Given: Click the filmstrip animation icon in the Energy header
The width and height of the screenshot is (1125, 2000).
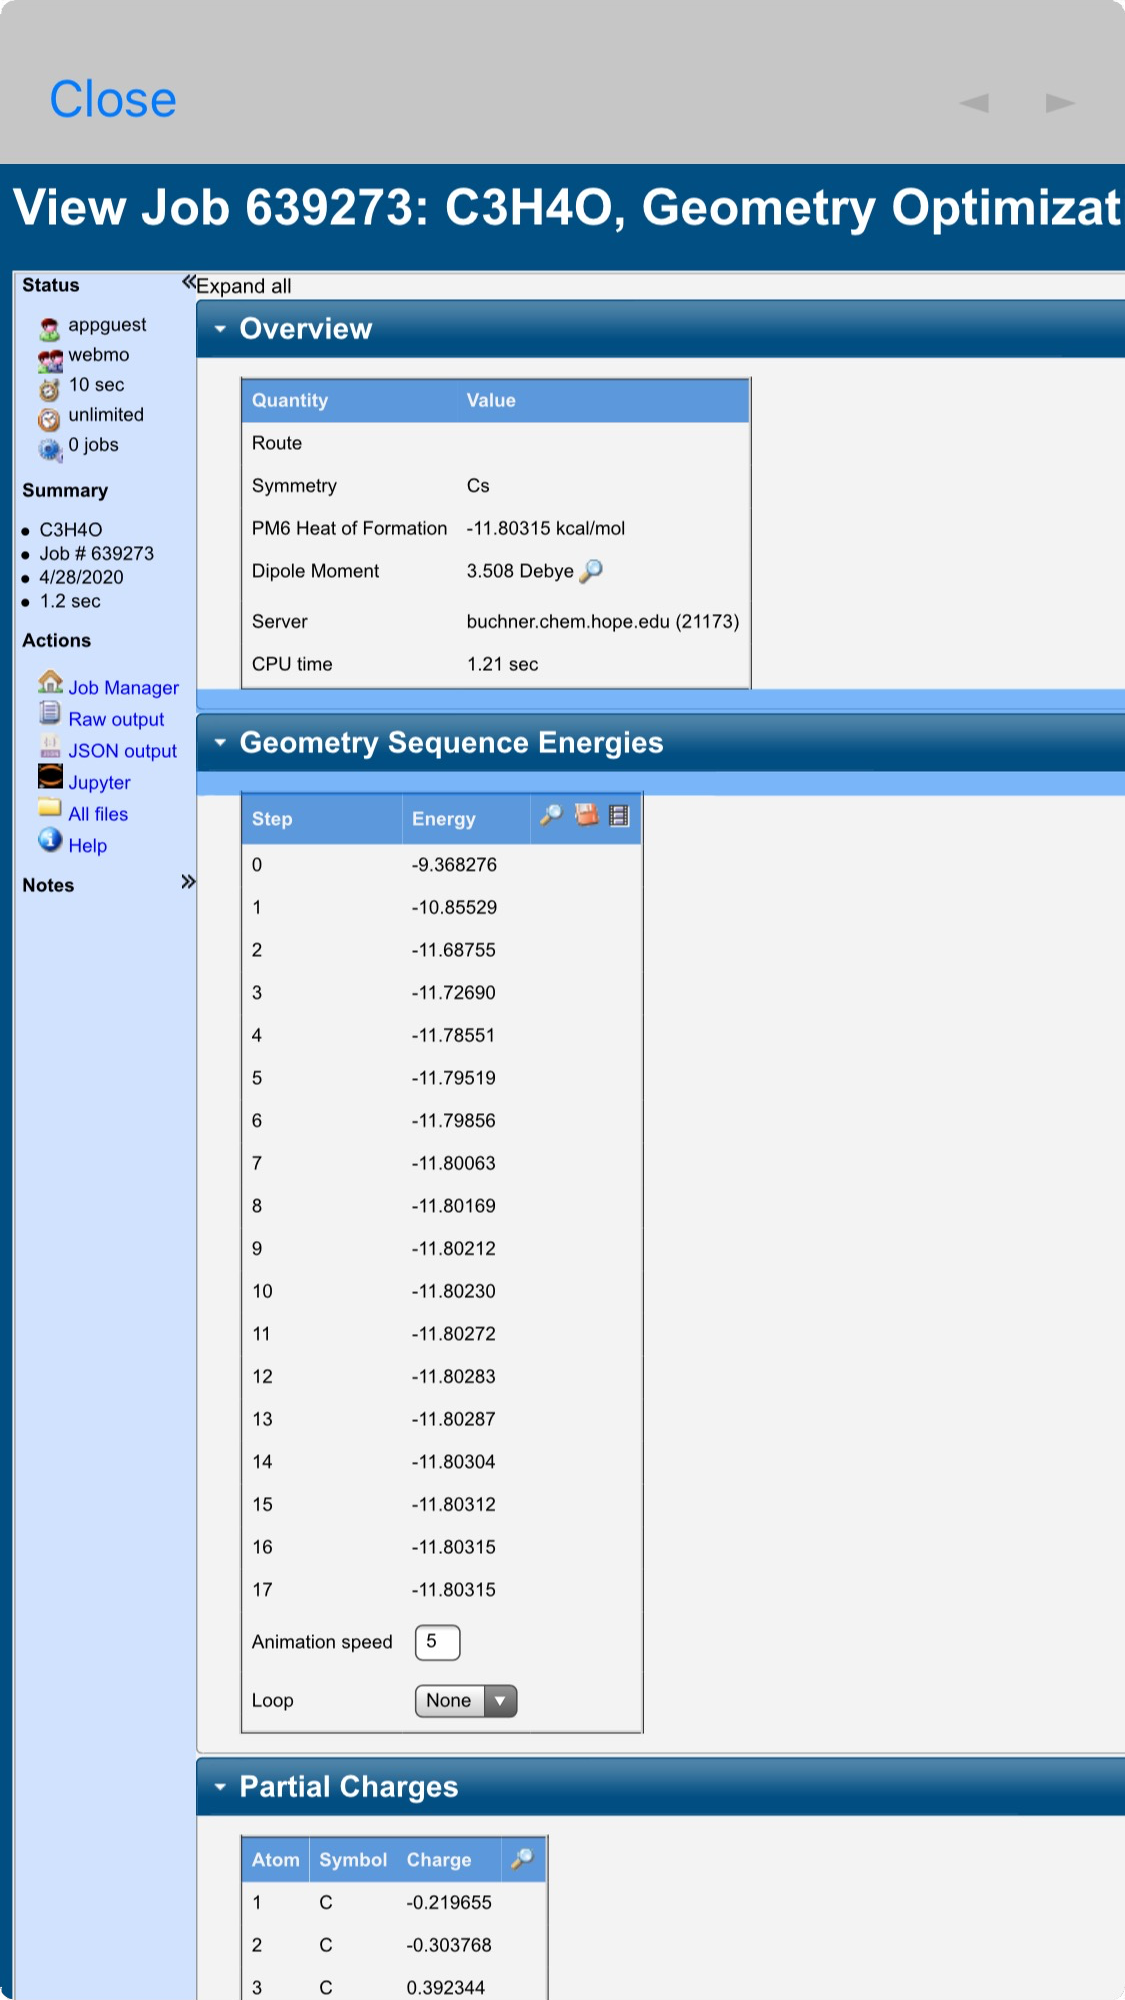Looking at the screenshot, I should coord(619,816).
